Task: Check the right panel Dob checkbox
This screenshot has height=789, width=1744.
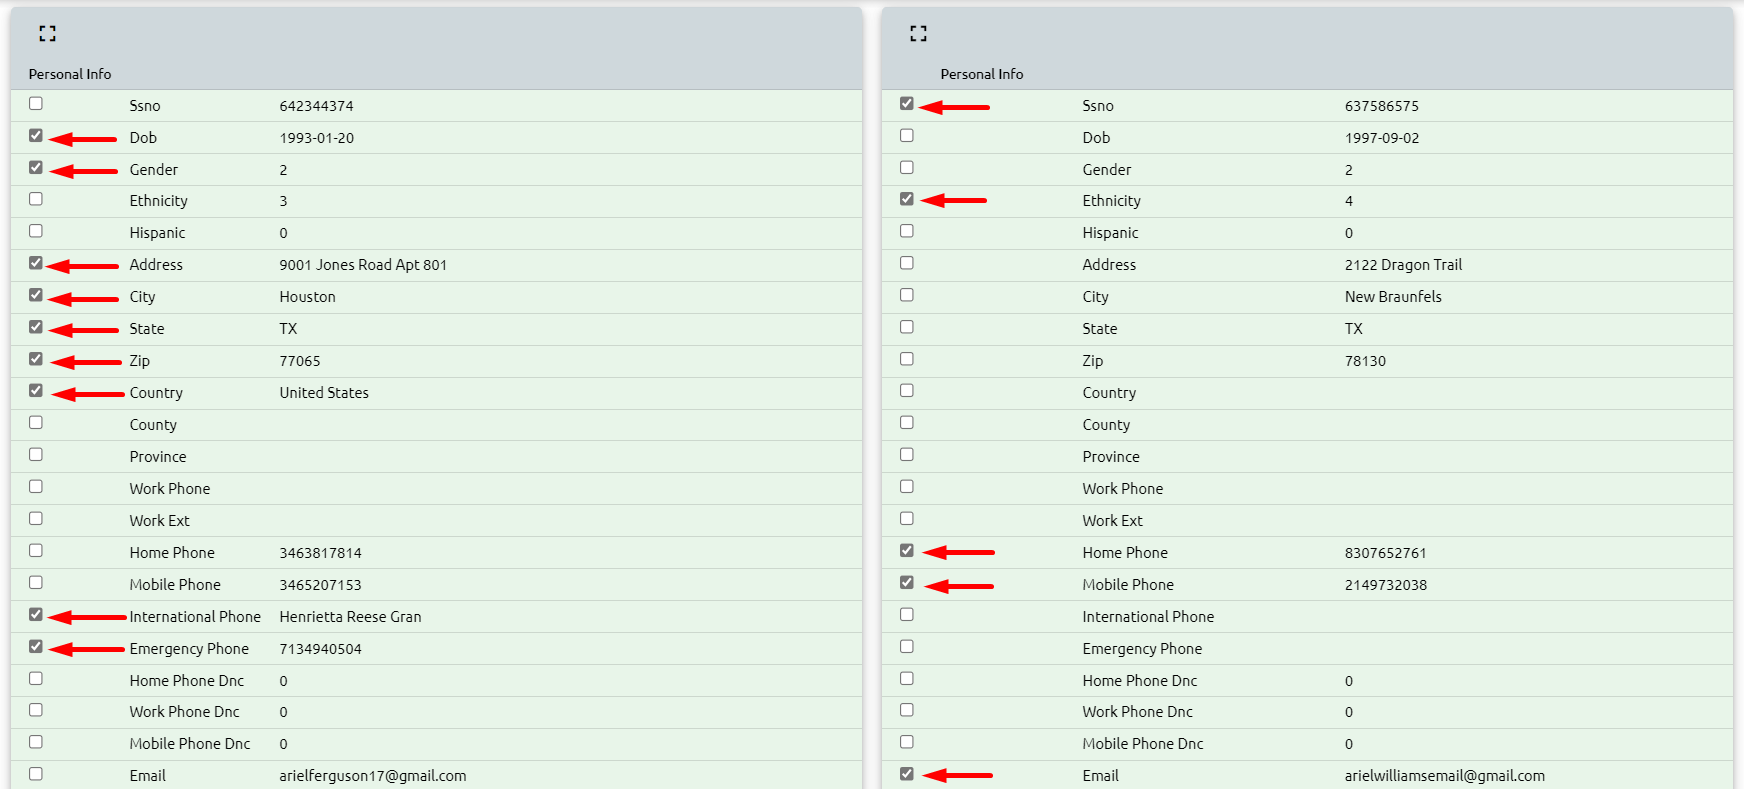Action: pyautogui.click(x=907, y=136)
